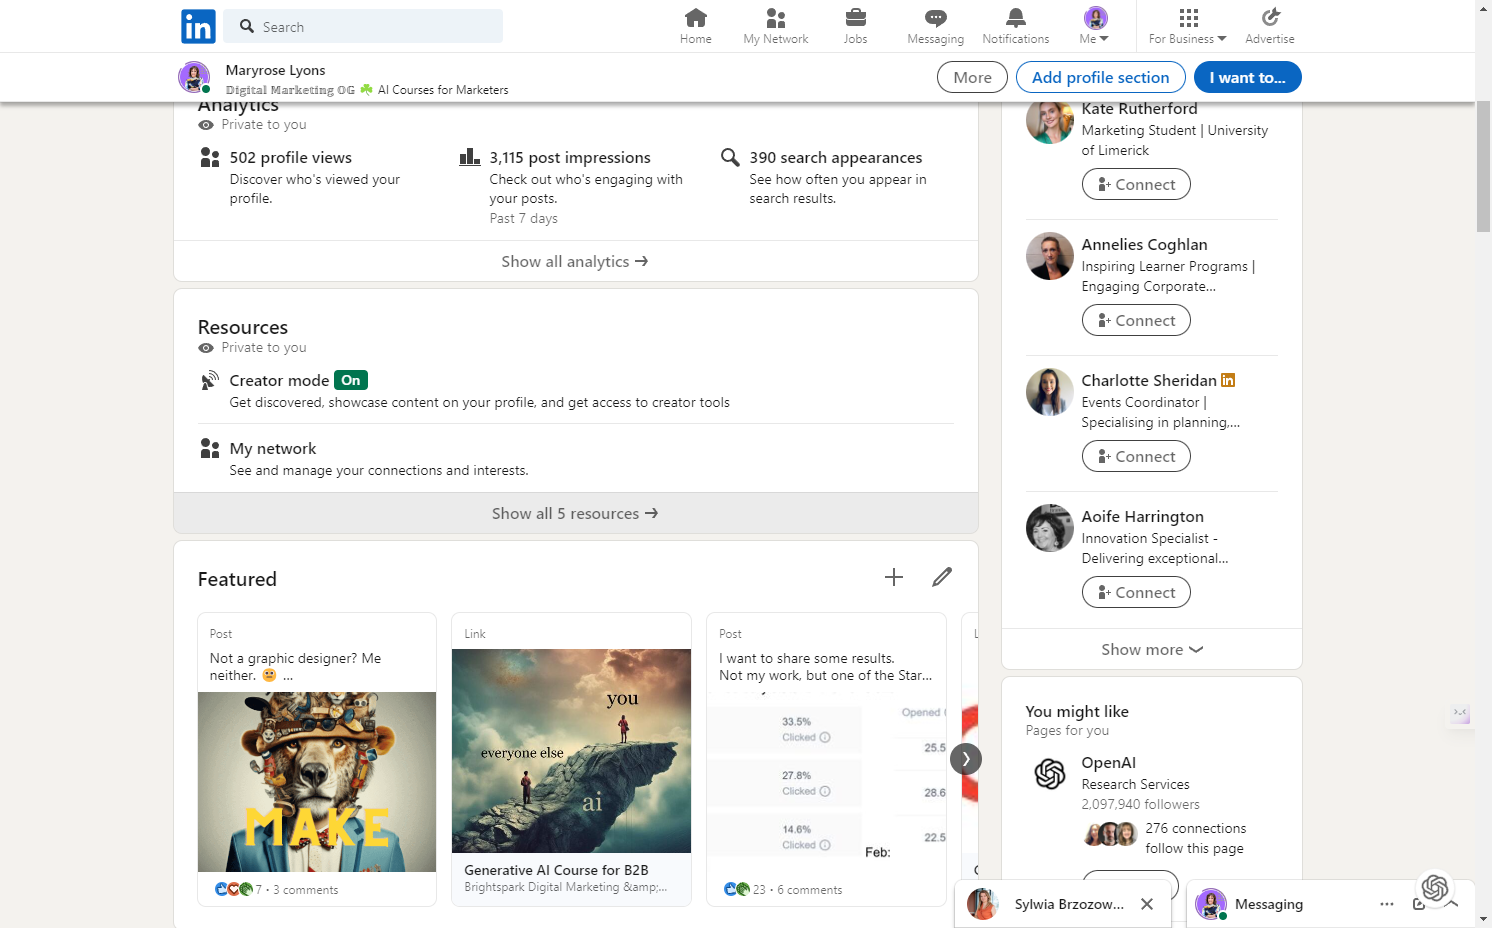
Task: Open the 'I want to...' dropdown button
Action: pos(1248,77)
